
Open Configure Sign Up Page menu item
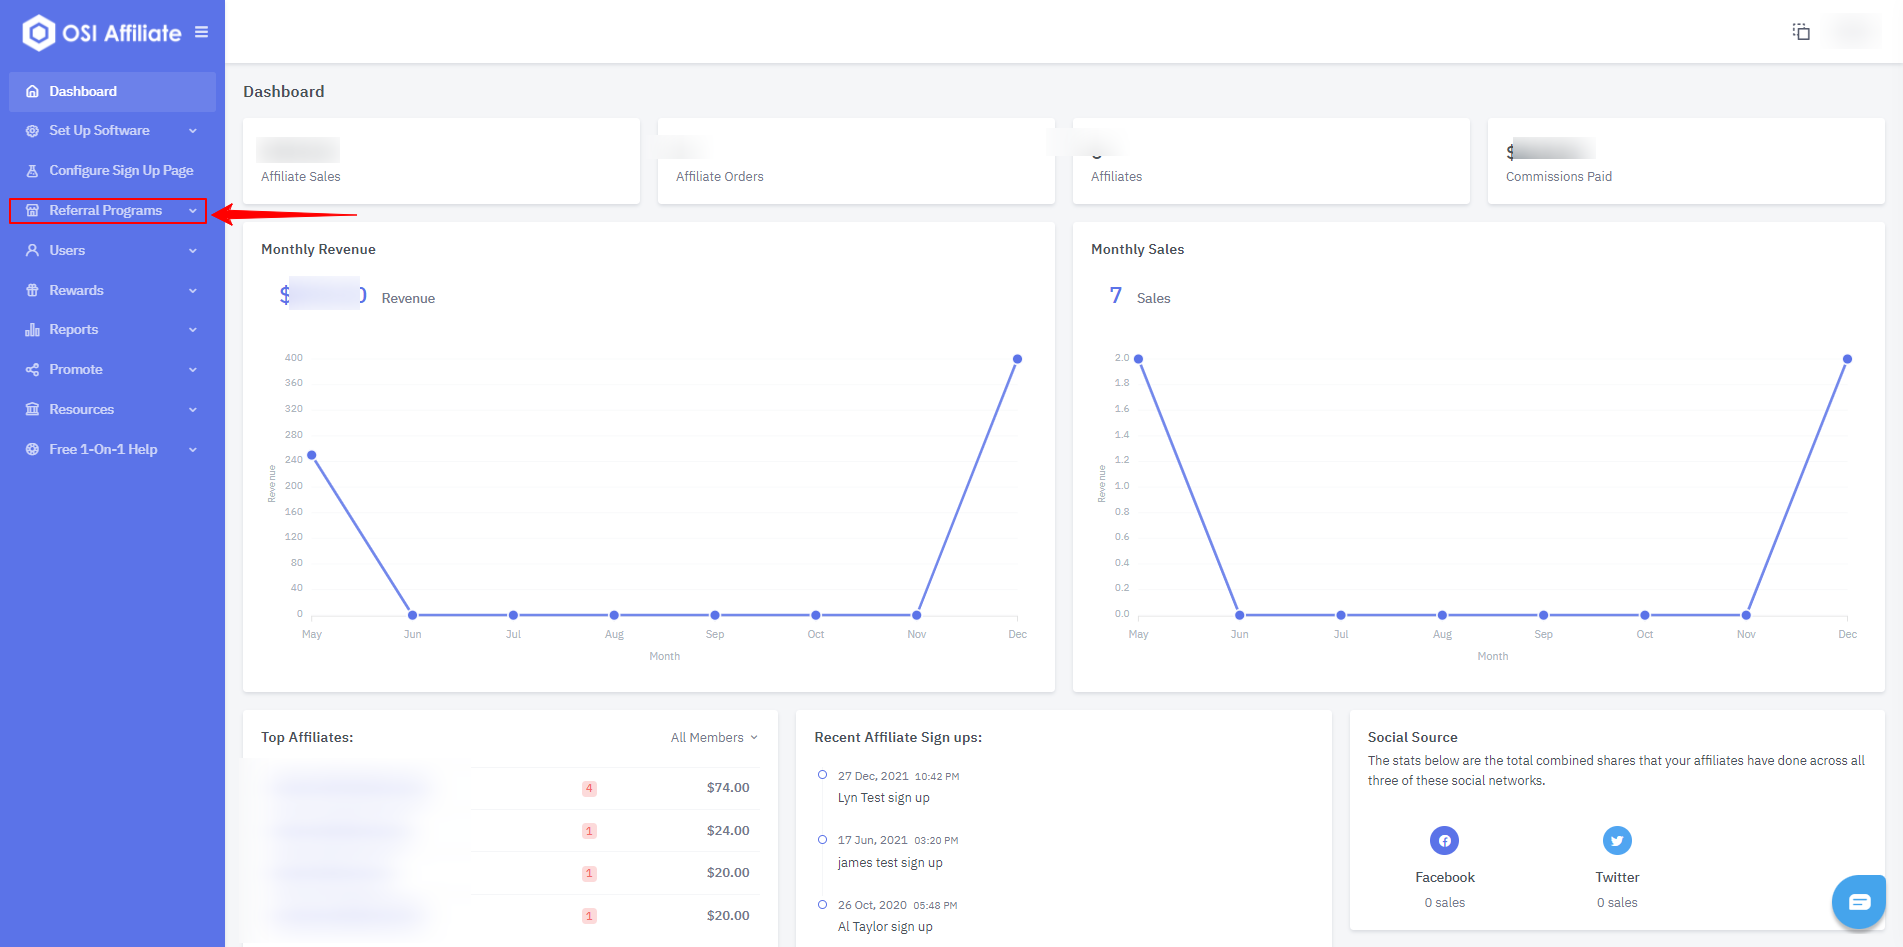112,171
